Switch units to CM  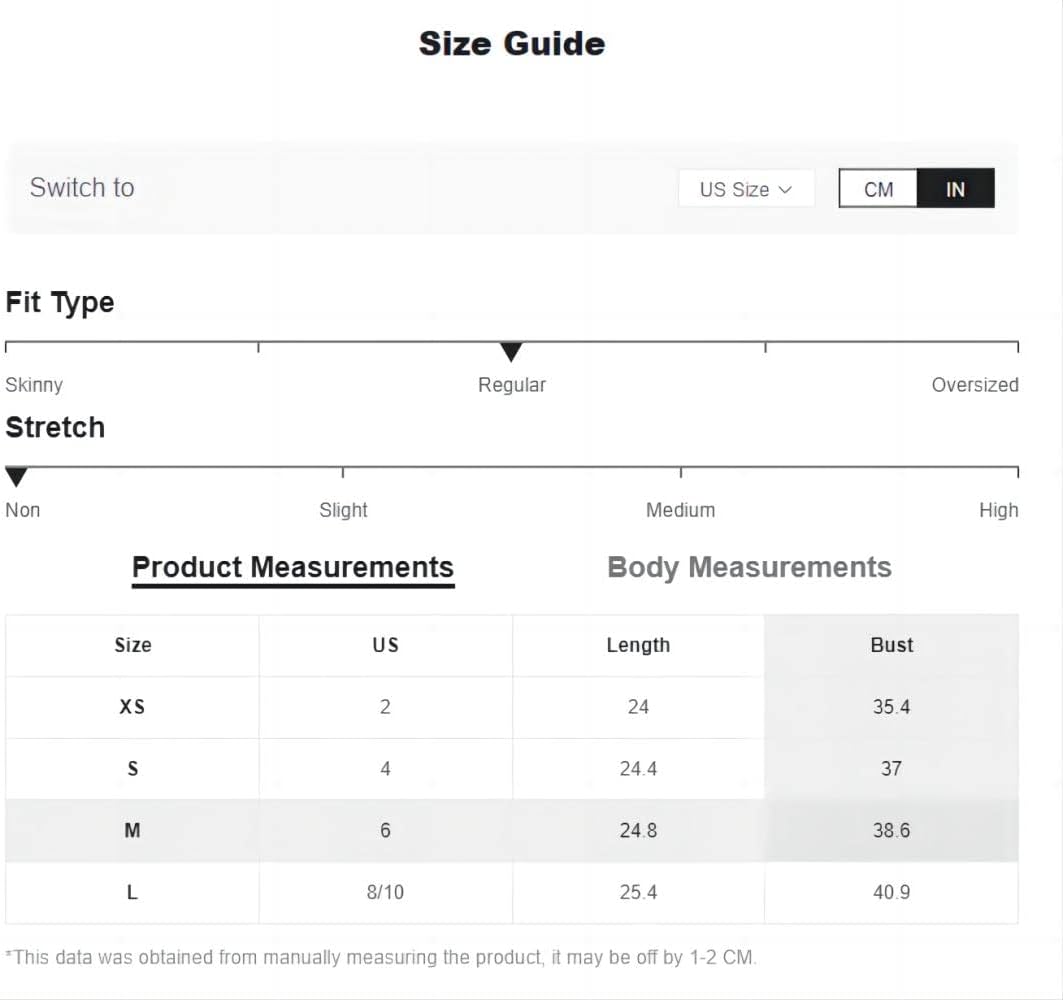click(878, 188)
